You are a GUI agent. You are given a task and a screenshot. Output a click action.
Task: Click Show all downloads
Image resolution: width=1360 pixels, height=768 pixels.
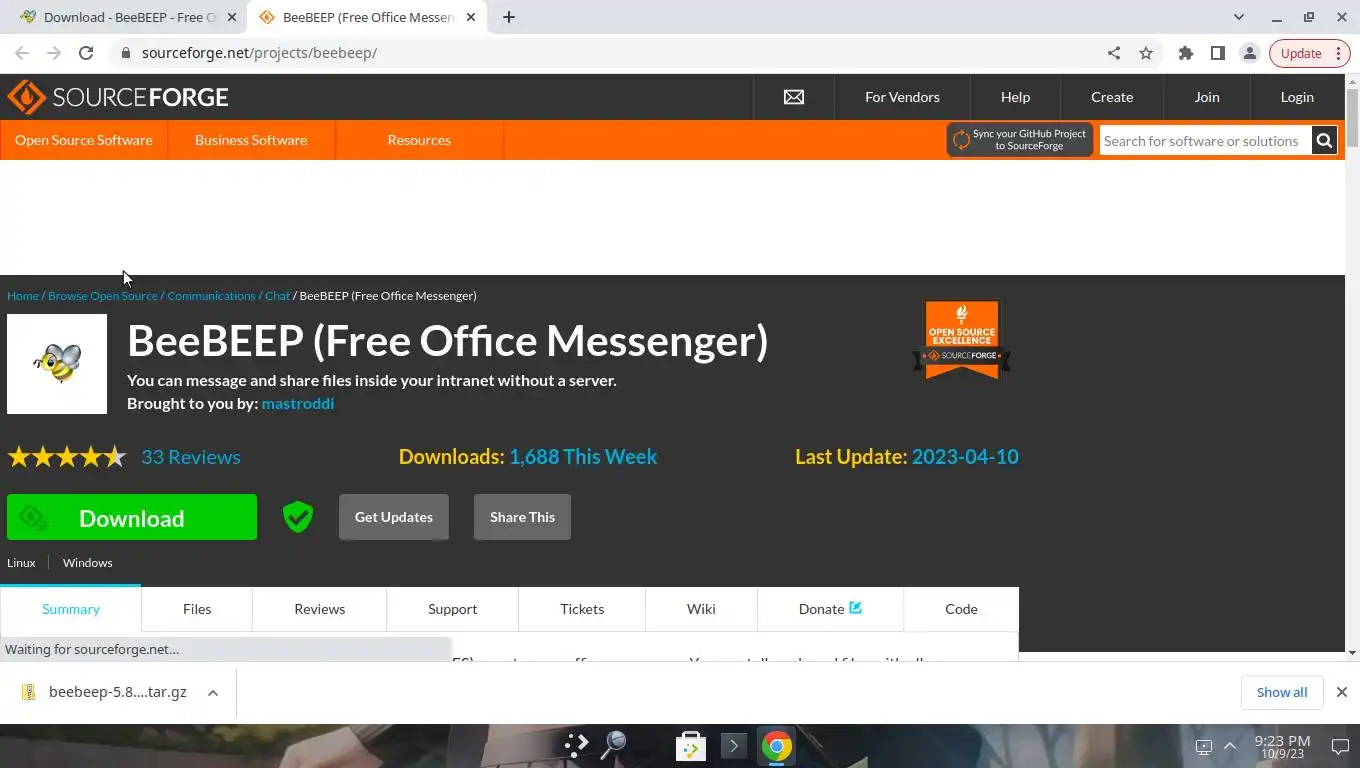(x=1282, y=692)
